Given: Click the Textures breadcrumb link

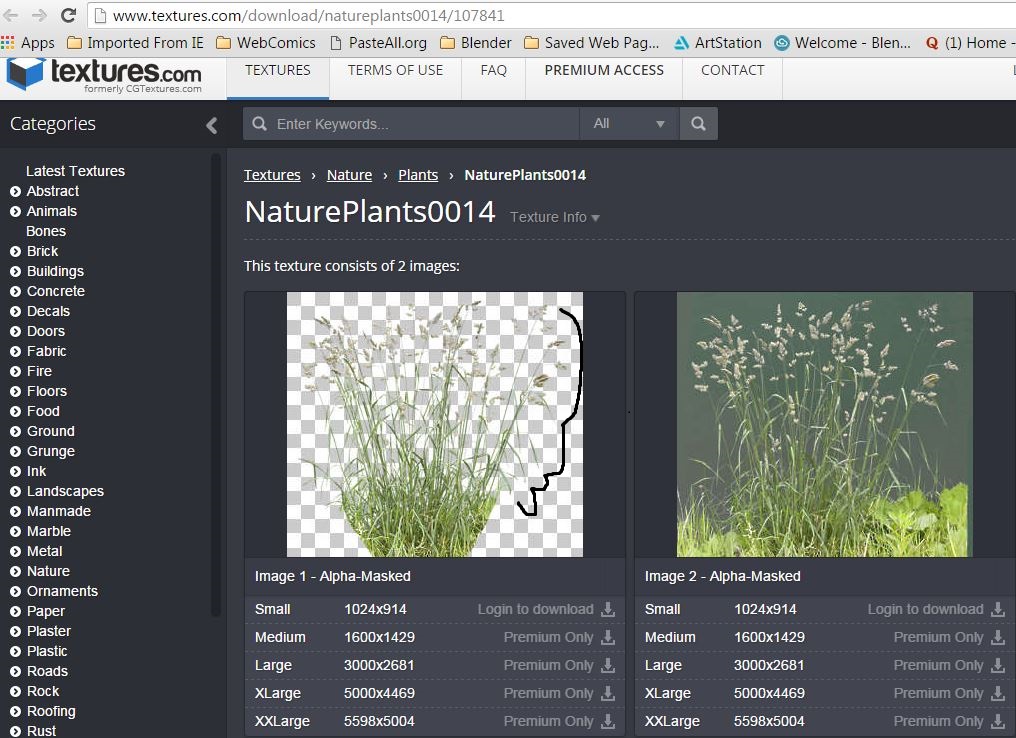Looking at the screenshot, I should click(x=272, y=175).
